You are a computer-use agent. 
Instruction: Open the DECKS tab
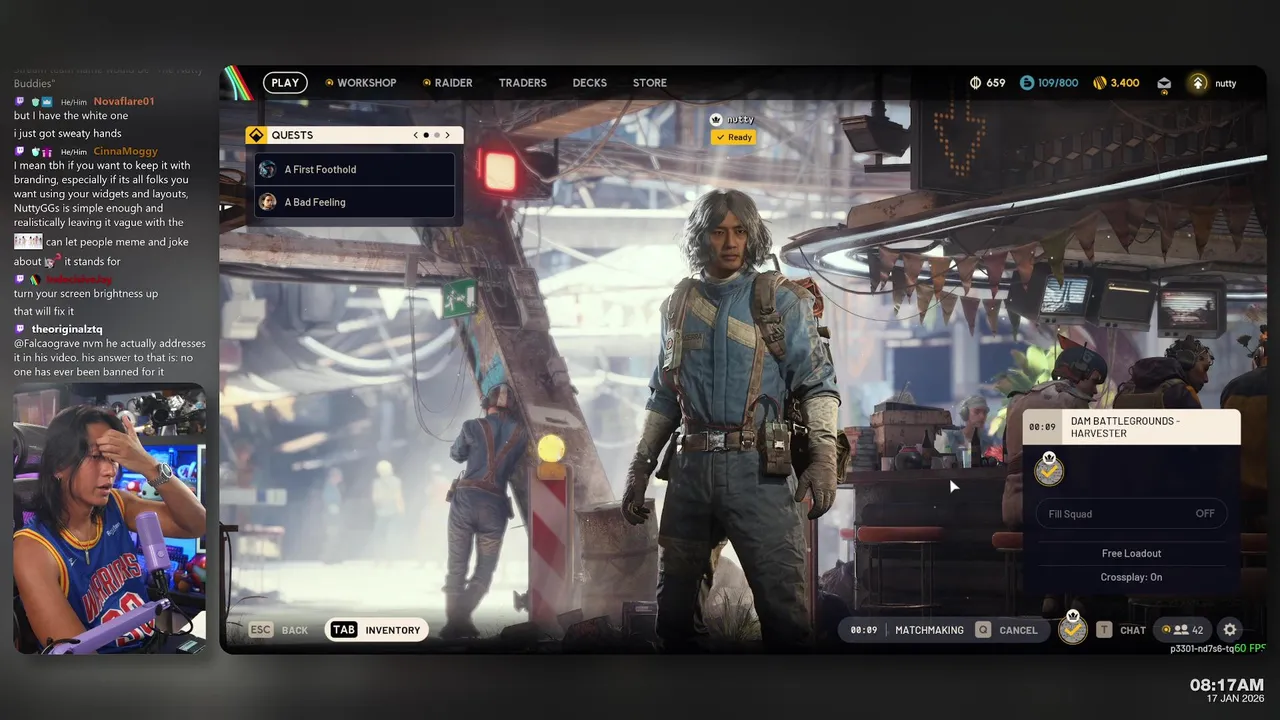coord(590,83)
